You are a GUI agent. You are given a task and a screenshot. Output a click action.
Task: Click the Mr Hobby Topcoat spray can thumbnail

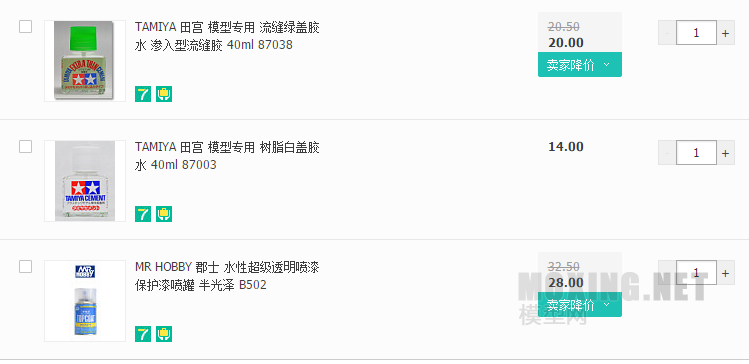85,300
